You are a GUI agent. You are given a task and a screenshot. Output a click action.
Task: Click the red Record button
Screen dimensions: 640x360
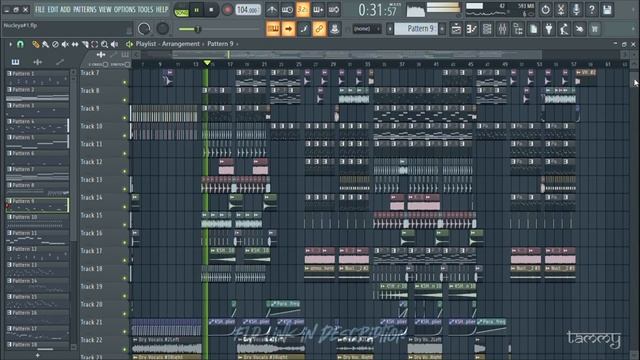(x=227, y=10)
